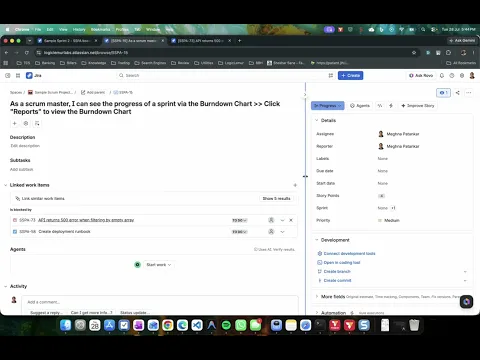Image resolution: width=480 pixels, height=360 pixels.
Task: Open WhatsApp from the Dock
Action: coord(241,325)
